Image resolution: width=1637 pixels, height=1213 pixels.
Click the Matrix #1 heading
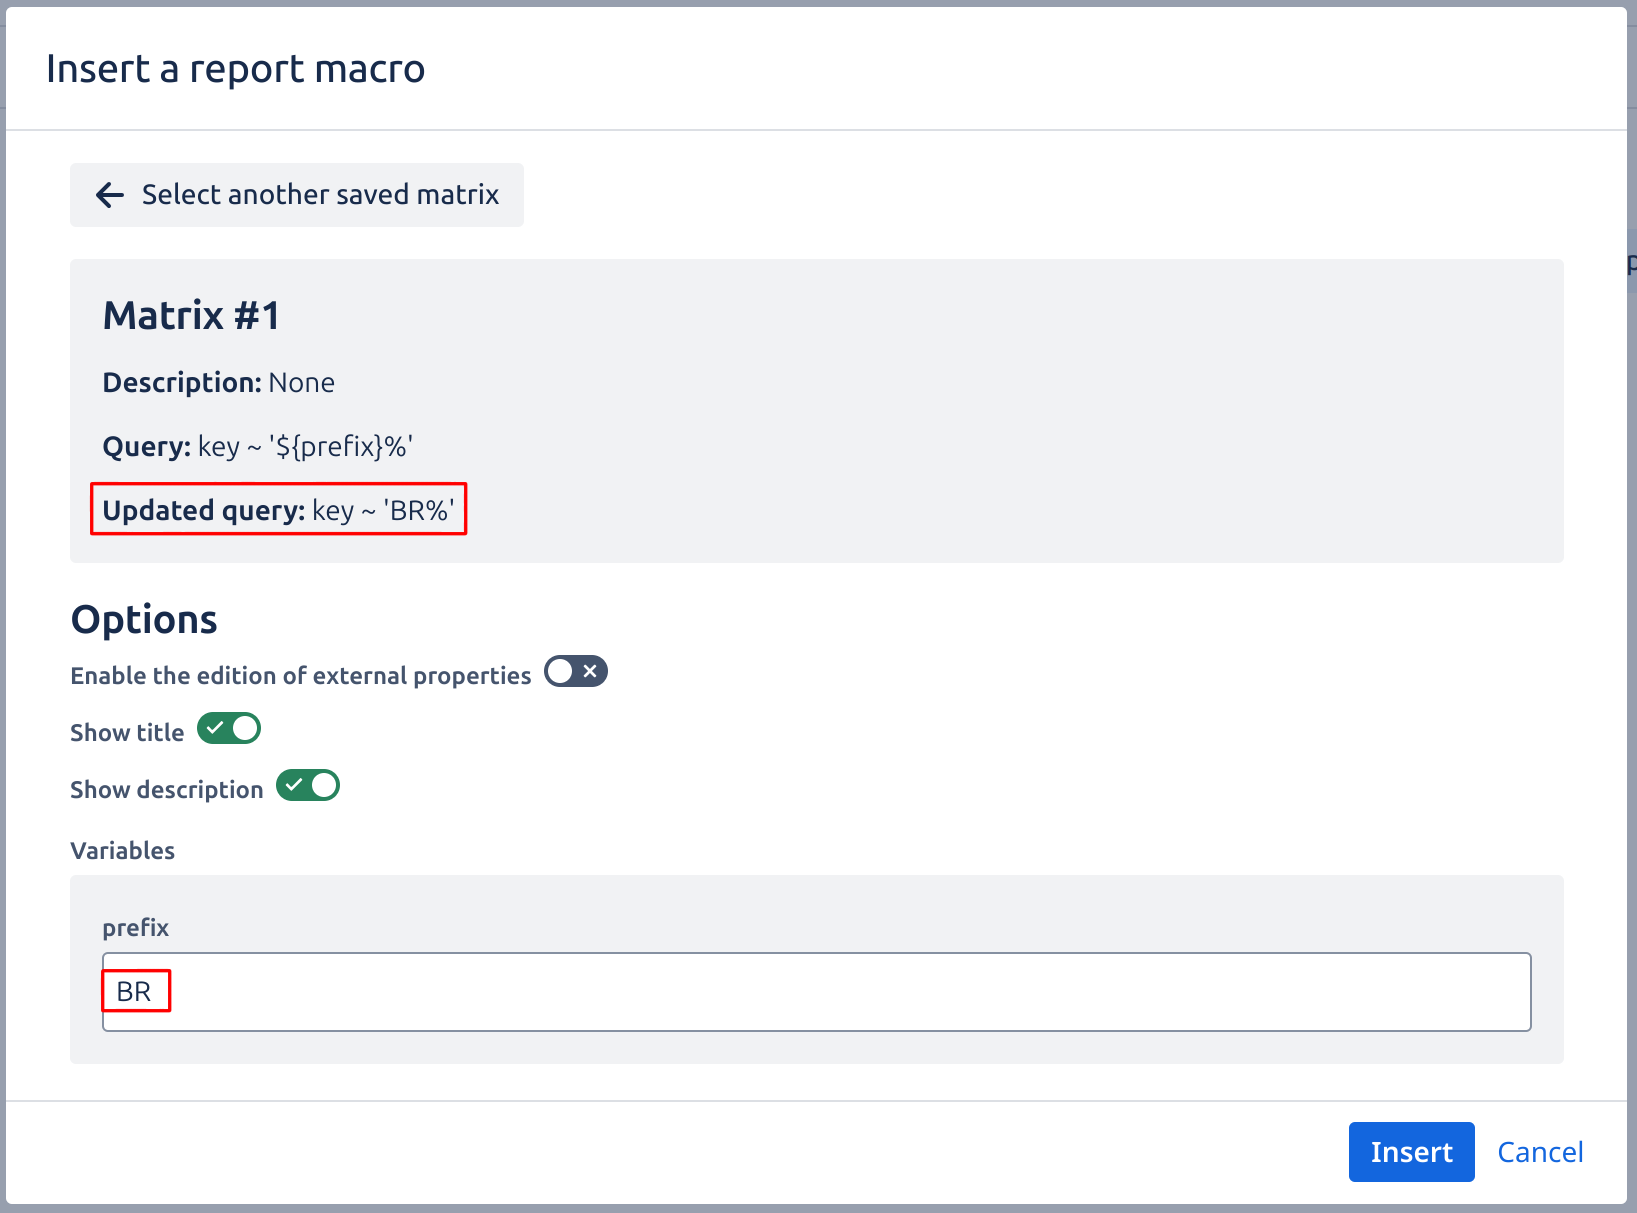tap(191, 316)
